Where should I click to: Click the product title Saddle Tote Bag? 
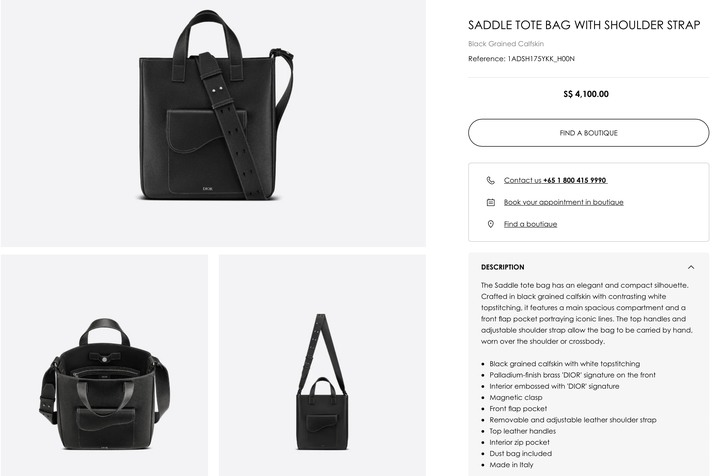(x=584, y=25)
